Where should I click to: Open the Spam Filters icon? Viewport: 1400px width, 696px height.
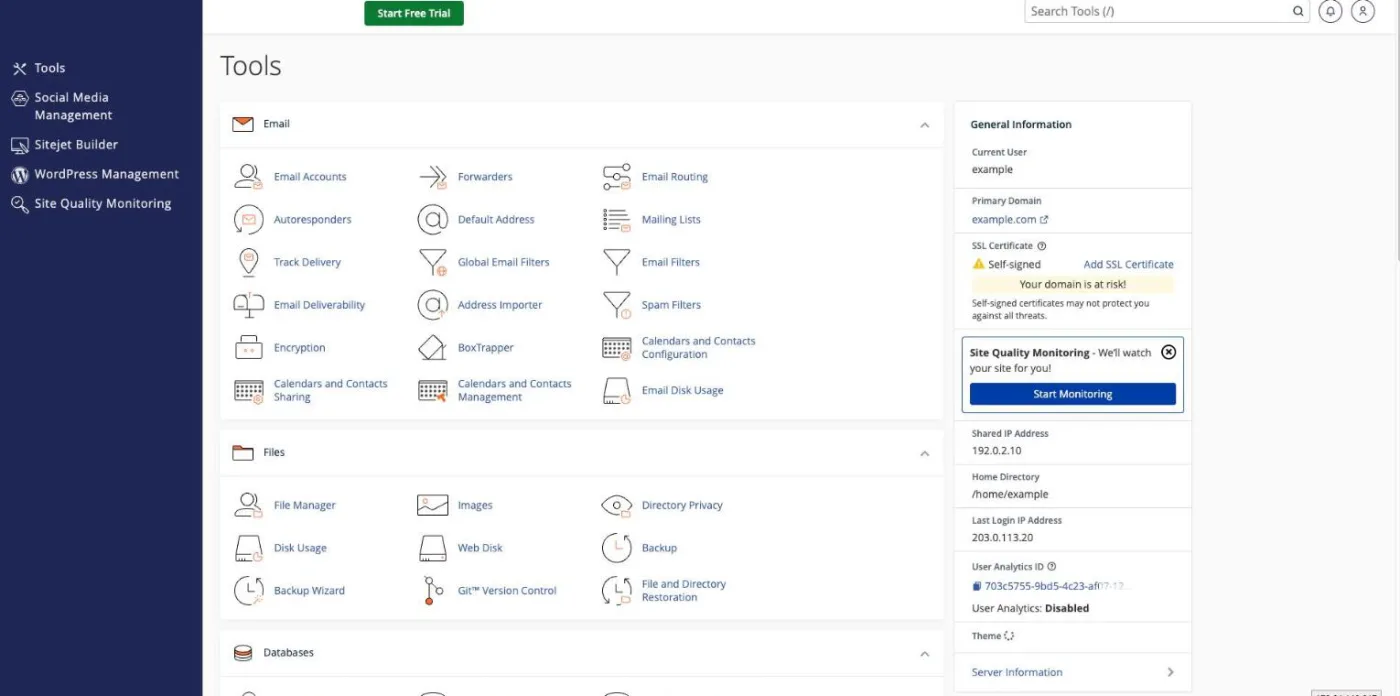coord(617,305)
